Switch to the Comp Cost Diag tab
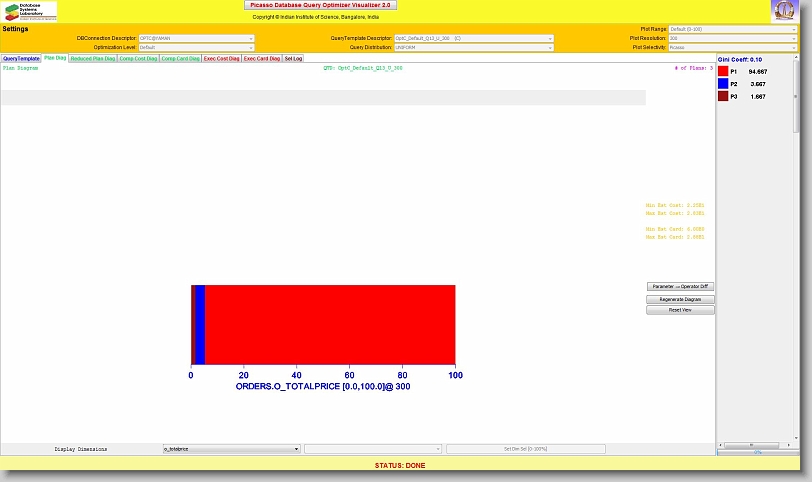 [138, 59]
